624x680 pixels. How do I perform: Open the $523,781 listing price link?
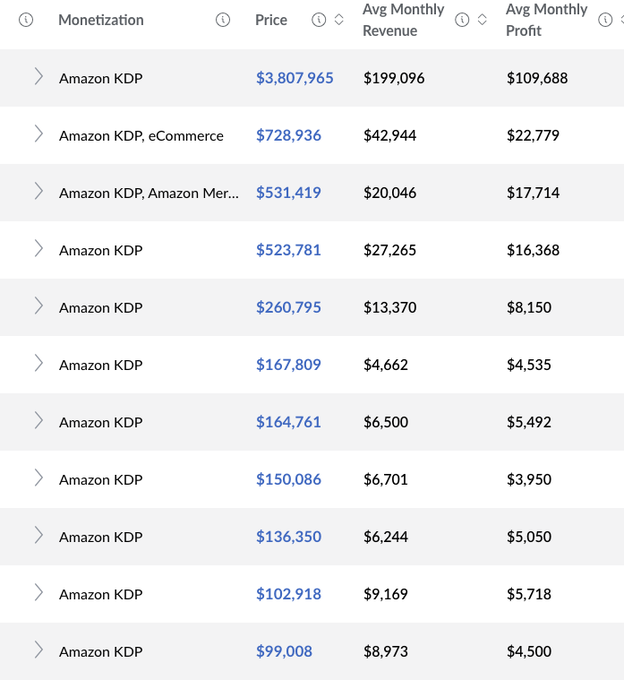pyautogui.click(x=288, y=250)
